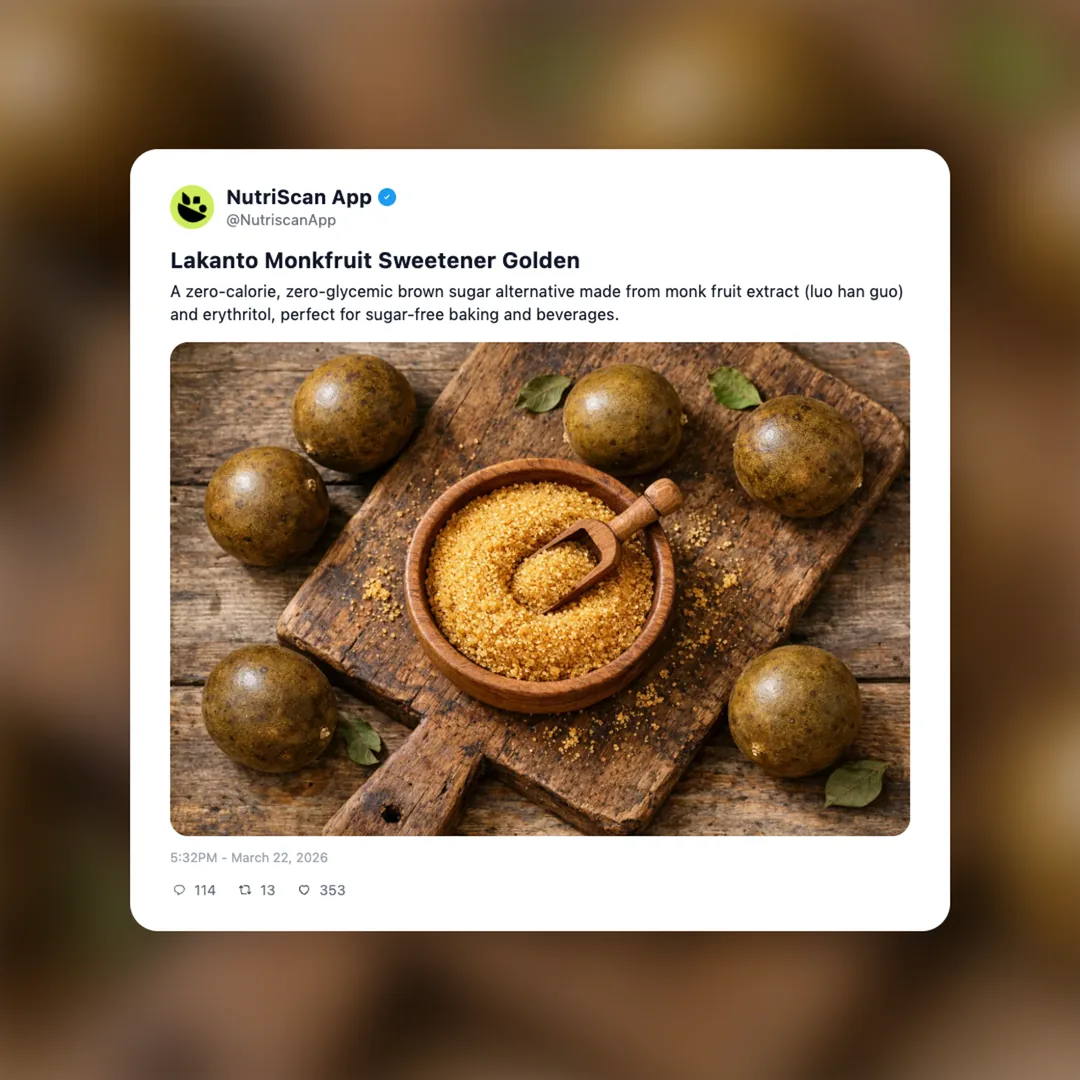This screenshot has height=1080, width=1080.
Task: Click the green leaf at photo bottom-right
Action: click(x=855, y=783)
